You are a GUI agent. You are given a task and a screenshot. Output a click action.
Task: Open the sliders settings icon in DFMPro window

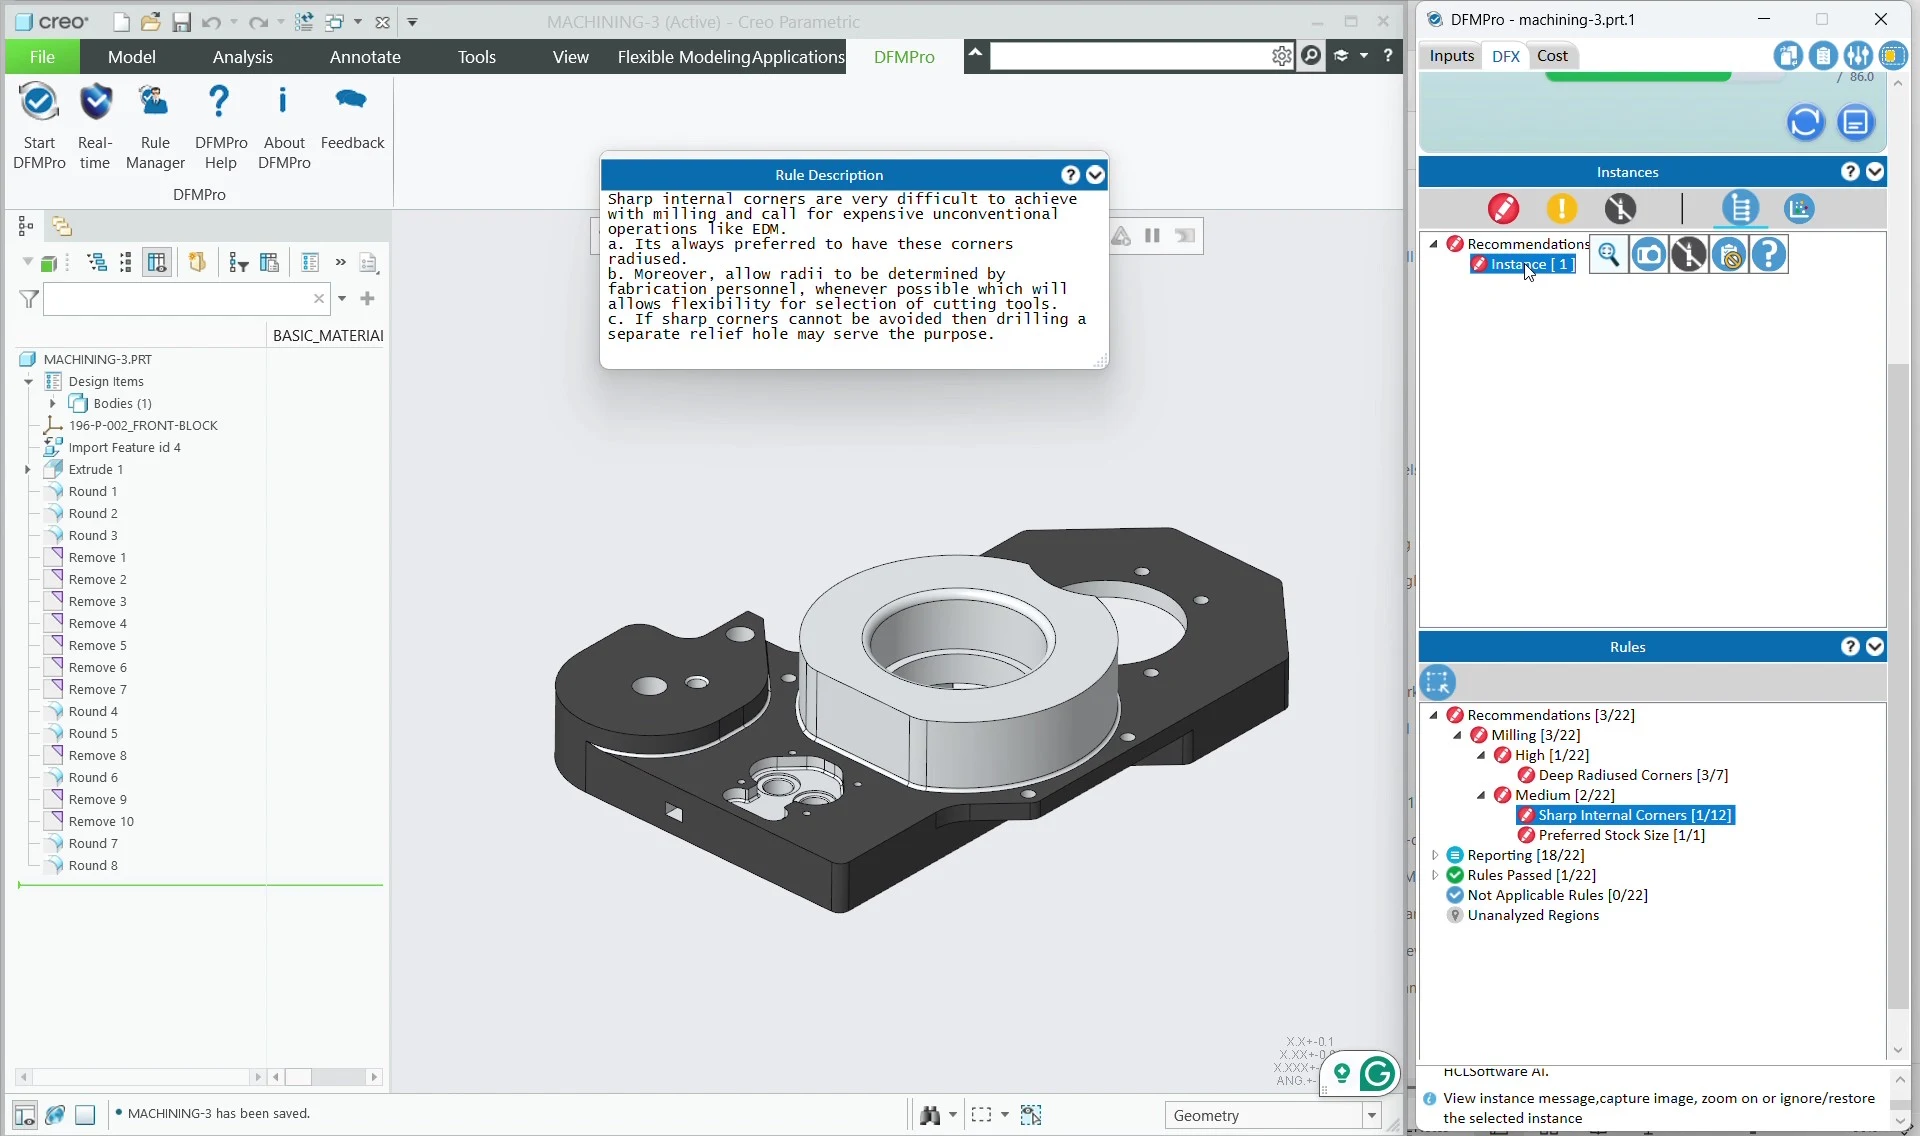pyautogui.click(x=1858, y=56)
